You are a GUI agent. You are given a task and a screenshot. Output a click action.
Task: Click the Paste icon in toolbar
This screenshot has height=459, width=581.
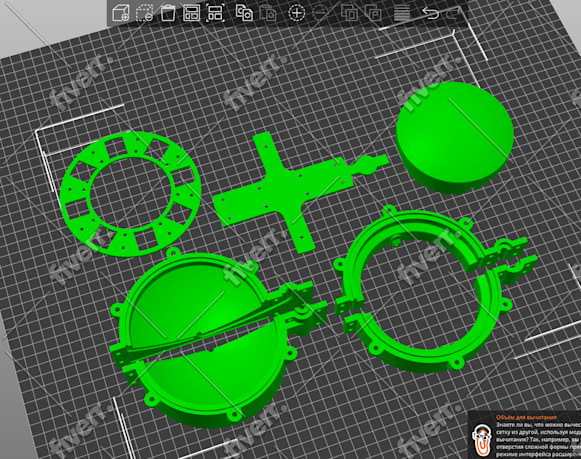[x=268, y=13]
